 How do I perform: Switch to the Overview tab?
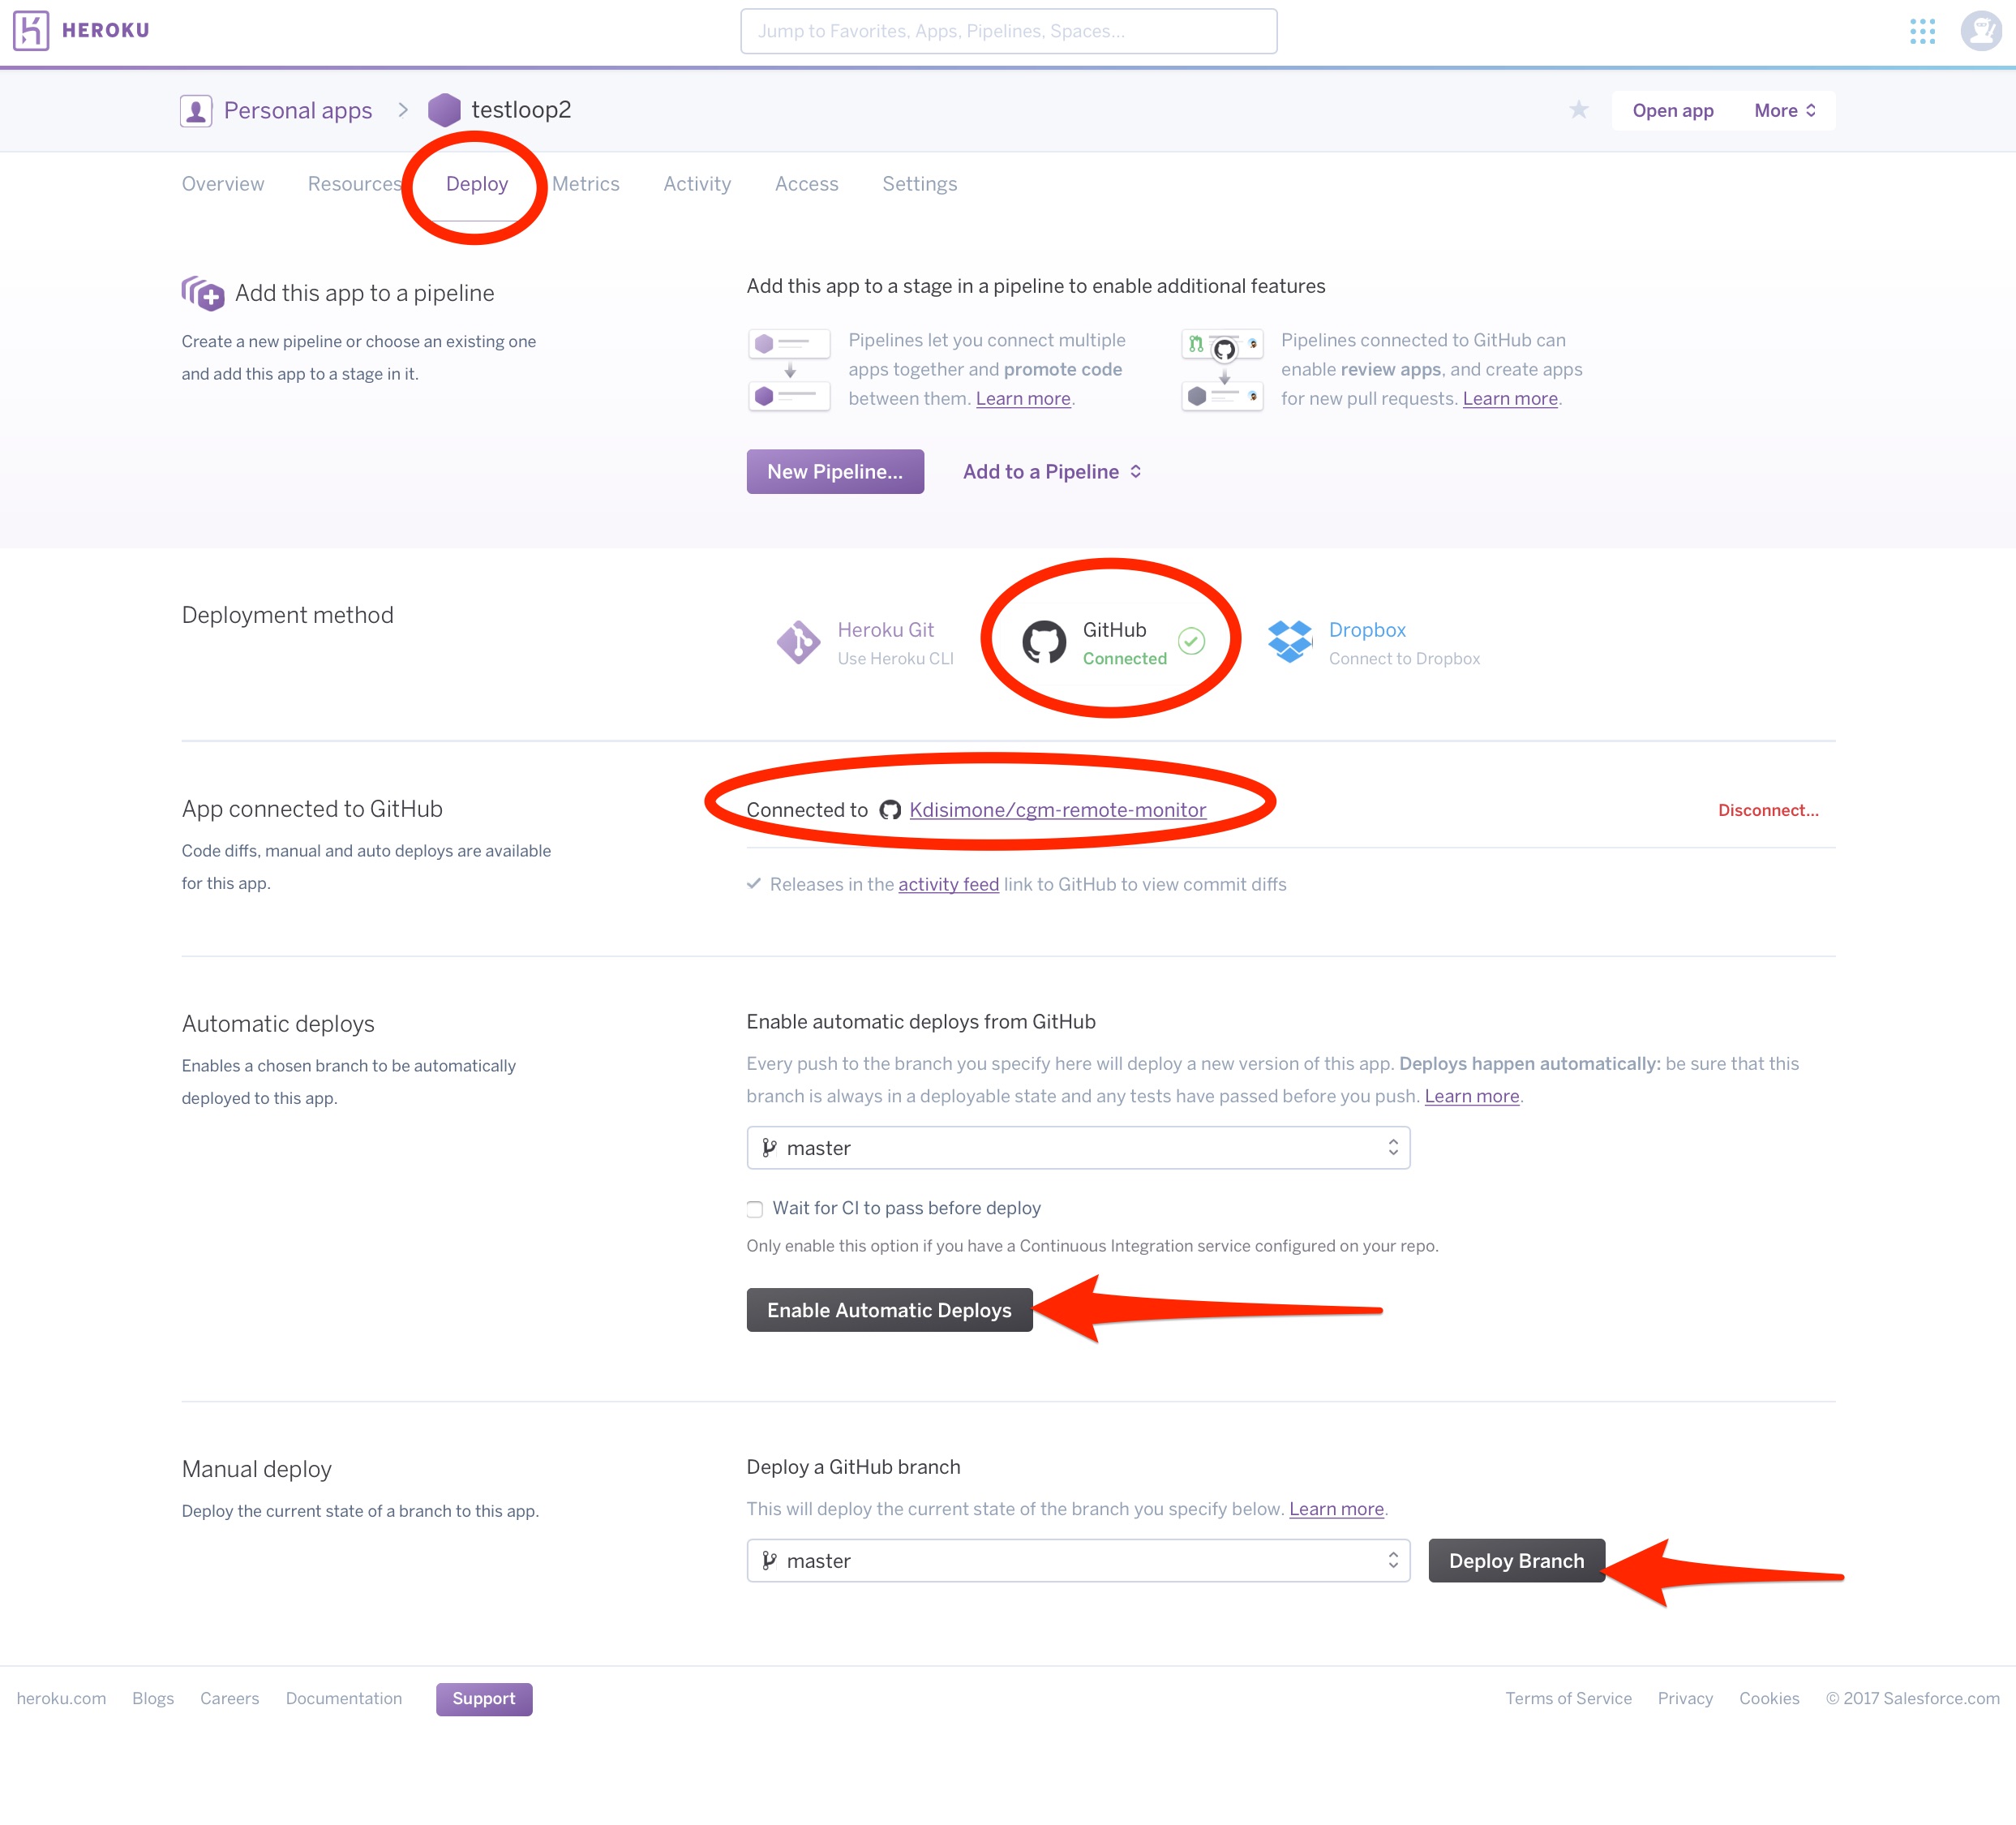click(223, 184)
